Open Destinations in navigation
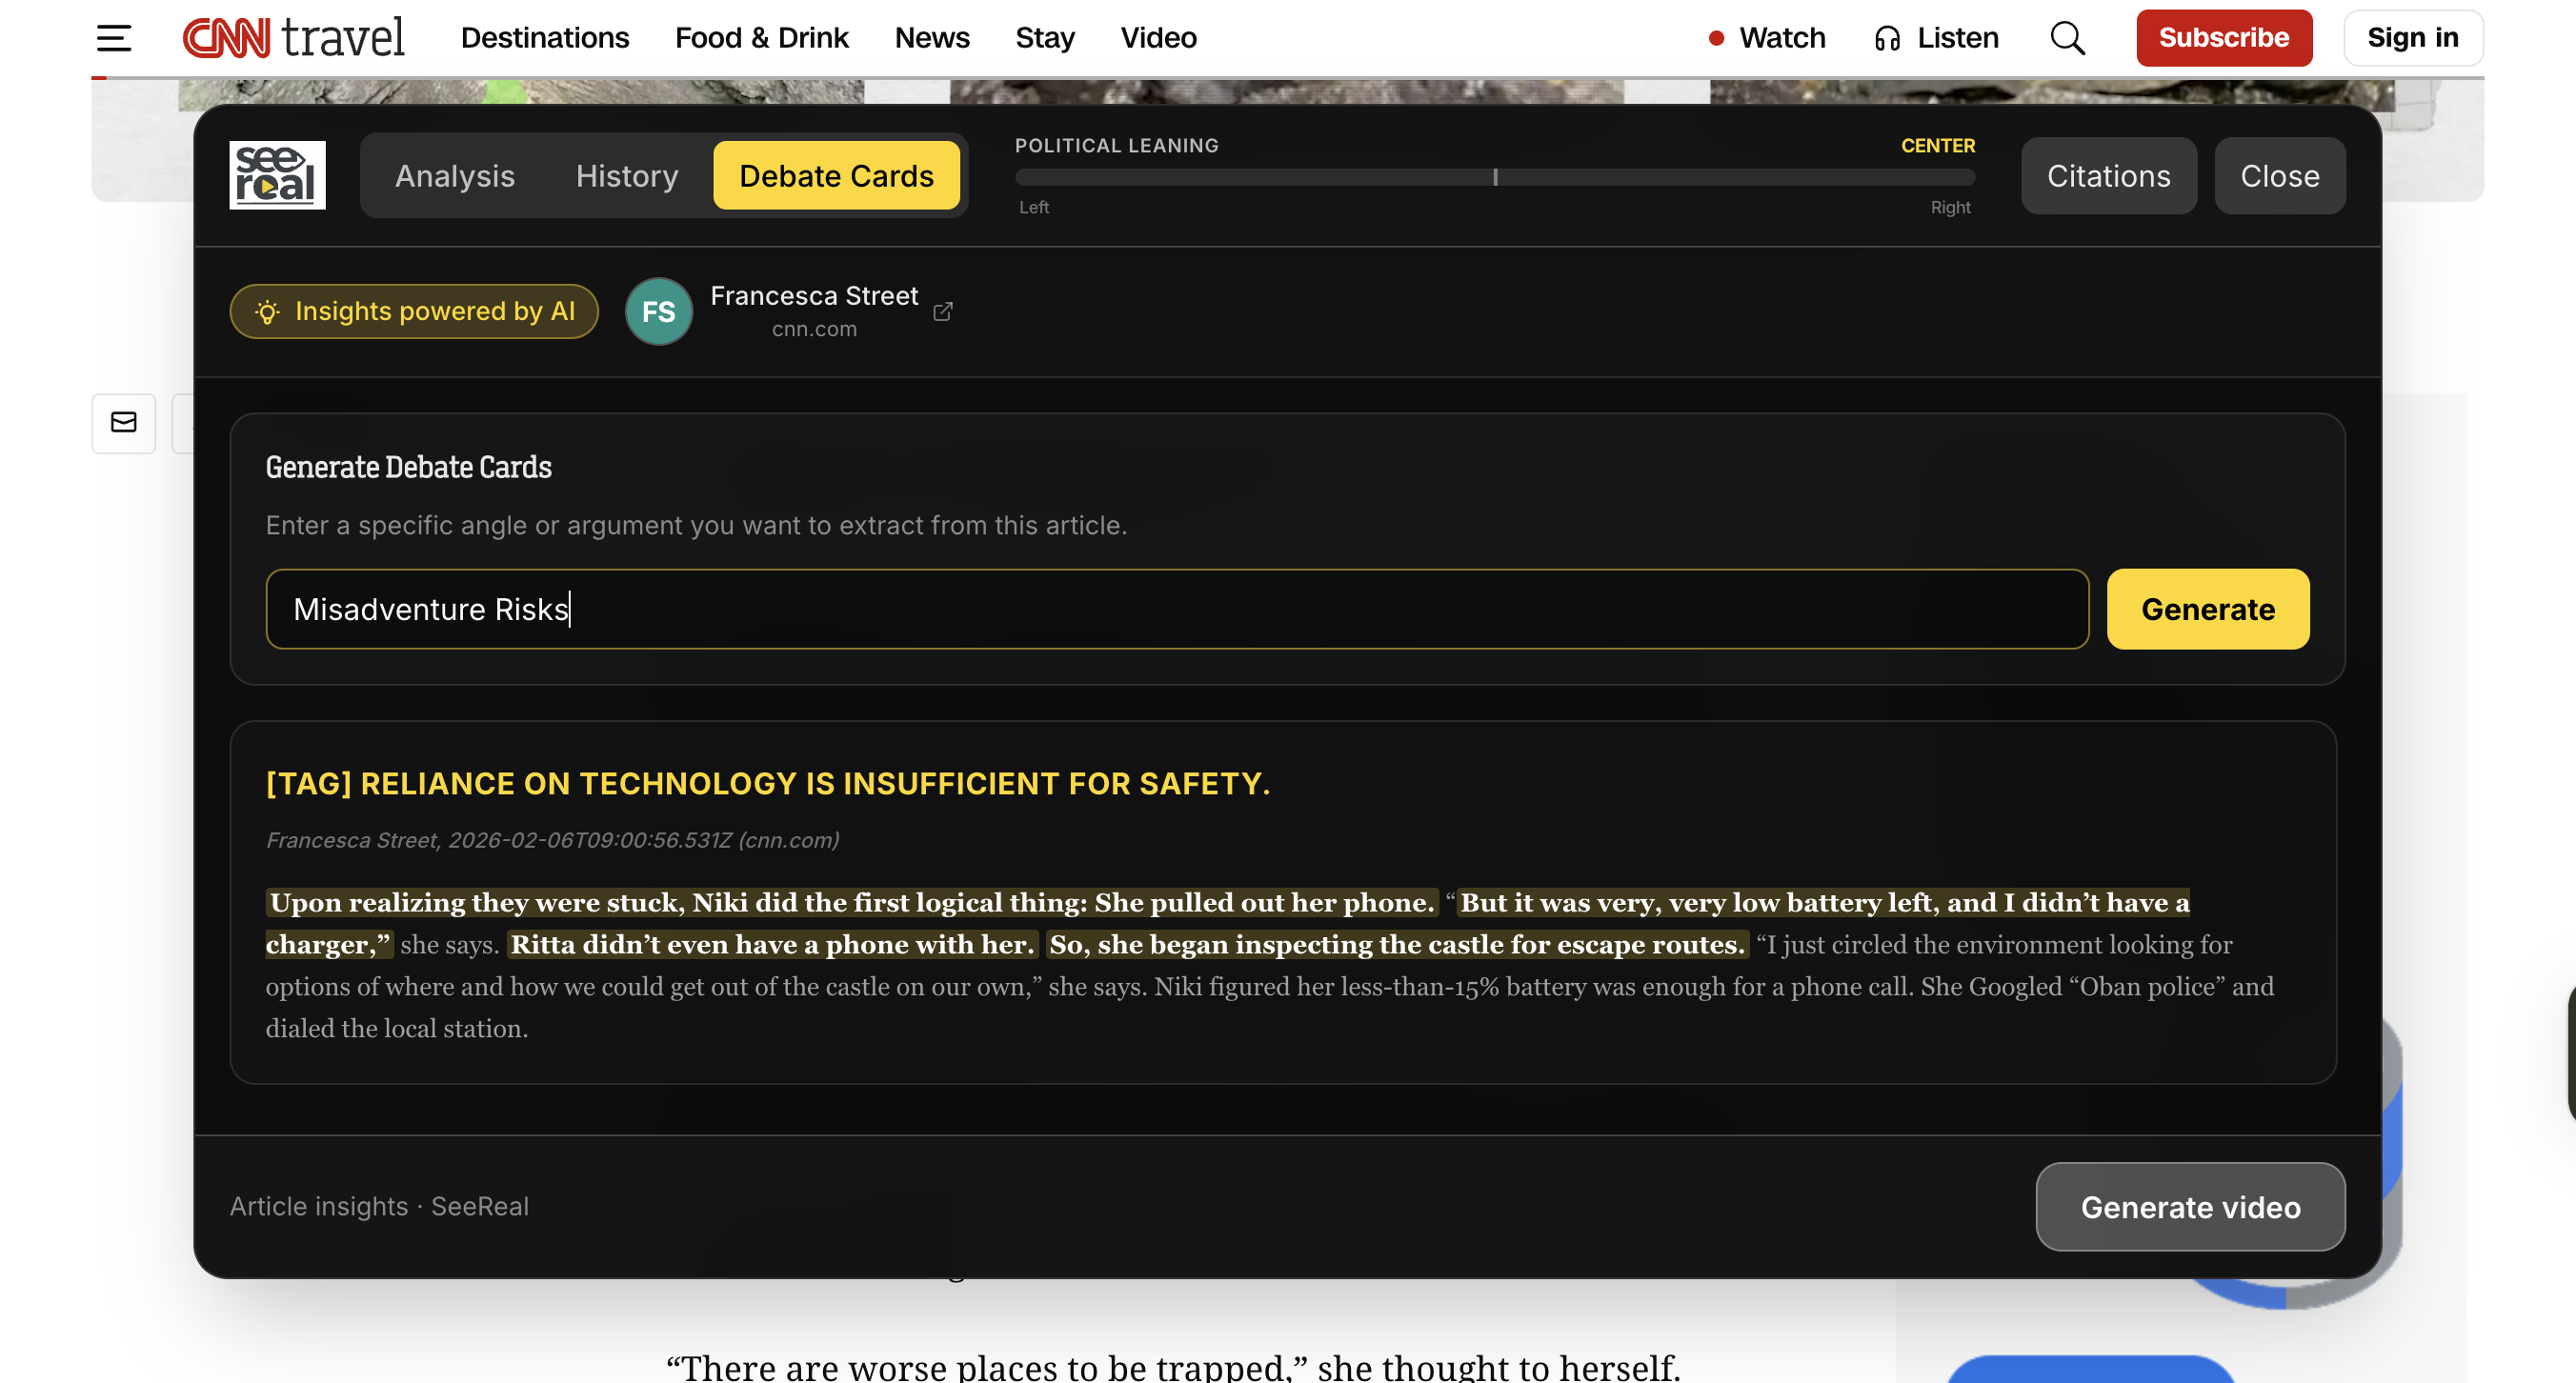 tap(544, 38)
